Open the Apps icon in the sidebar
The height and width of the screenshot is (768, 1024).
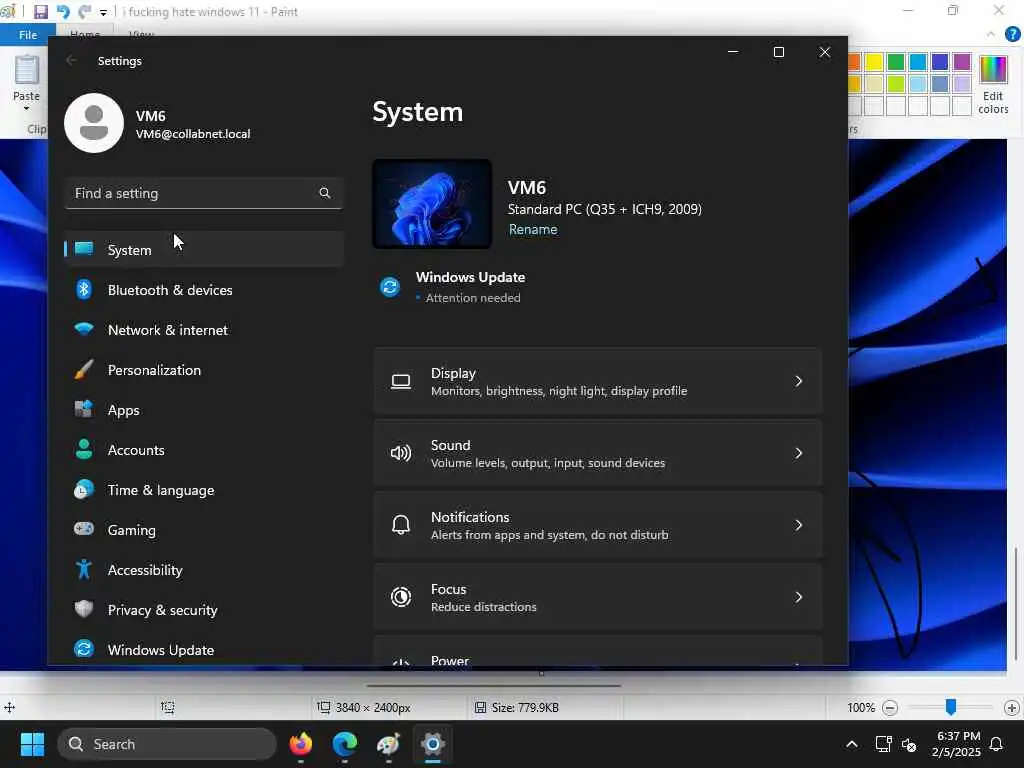tap(84, 409)
